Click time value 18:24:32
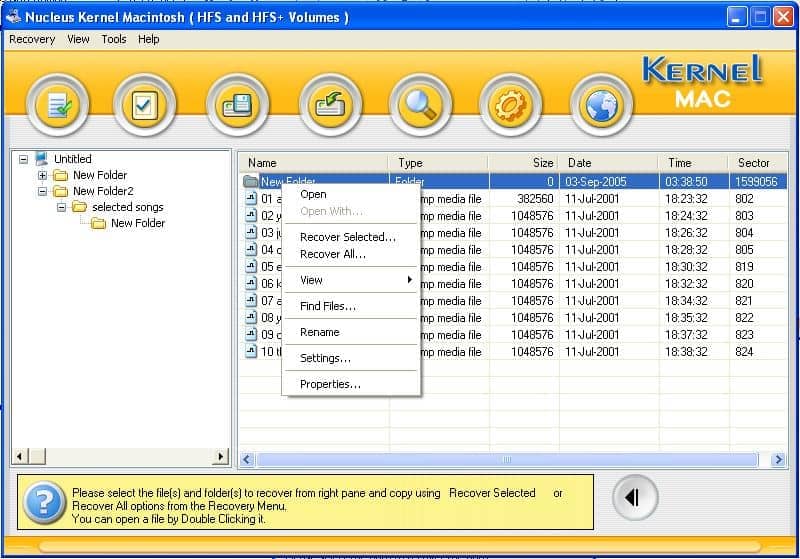Viewport: 800px width, 559px height. click(x=686, y=216)
